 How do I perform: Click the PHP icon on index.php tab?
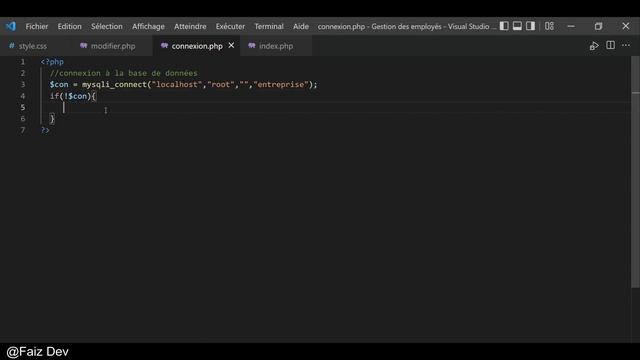[252, 46]
